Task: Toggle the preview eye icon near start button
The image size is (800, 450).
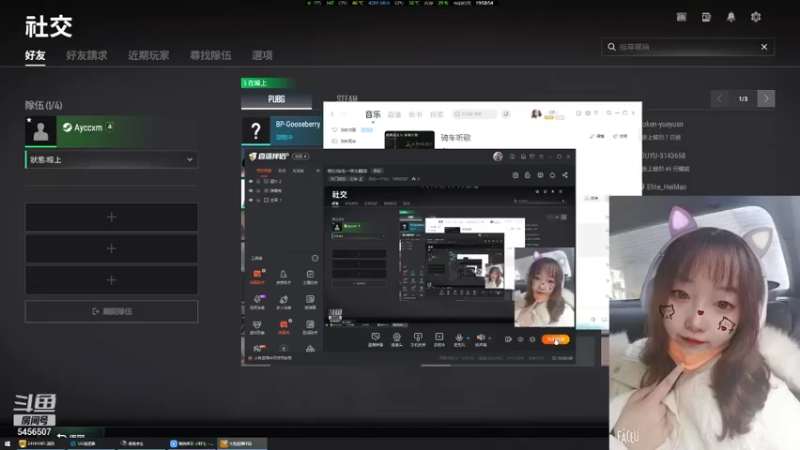Action: point(520,339)
